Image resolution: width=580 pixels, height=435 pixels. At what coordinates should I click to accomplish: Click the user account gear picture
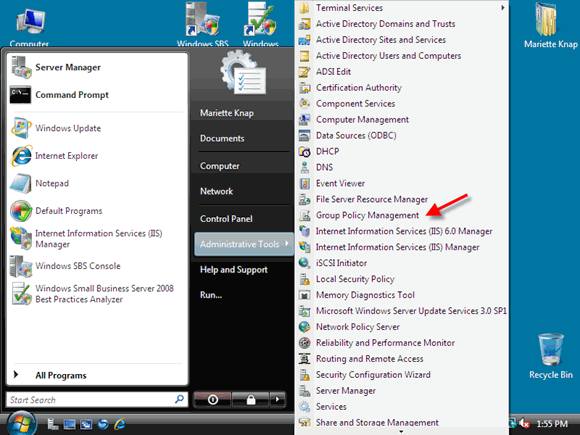tap(243, 72)
